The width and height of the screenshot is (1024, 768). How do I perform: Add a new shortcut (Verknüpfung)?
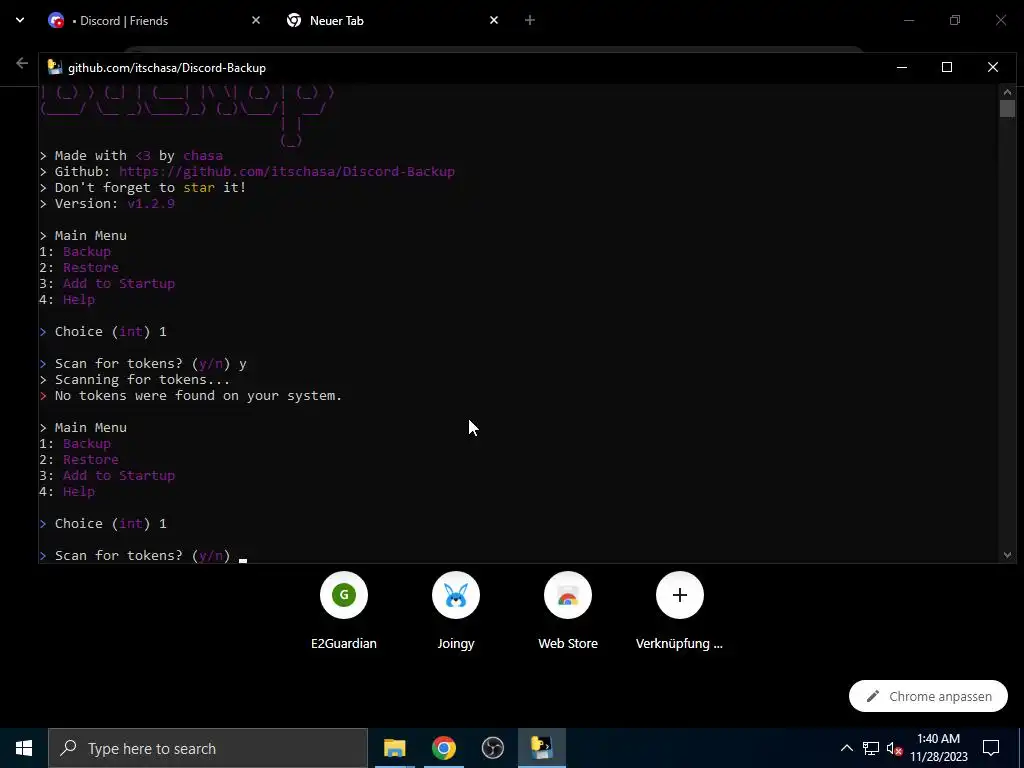680,611
